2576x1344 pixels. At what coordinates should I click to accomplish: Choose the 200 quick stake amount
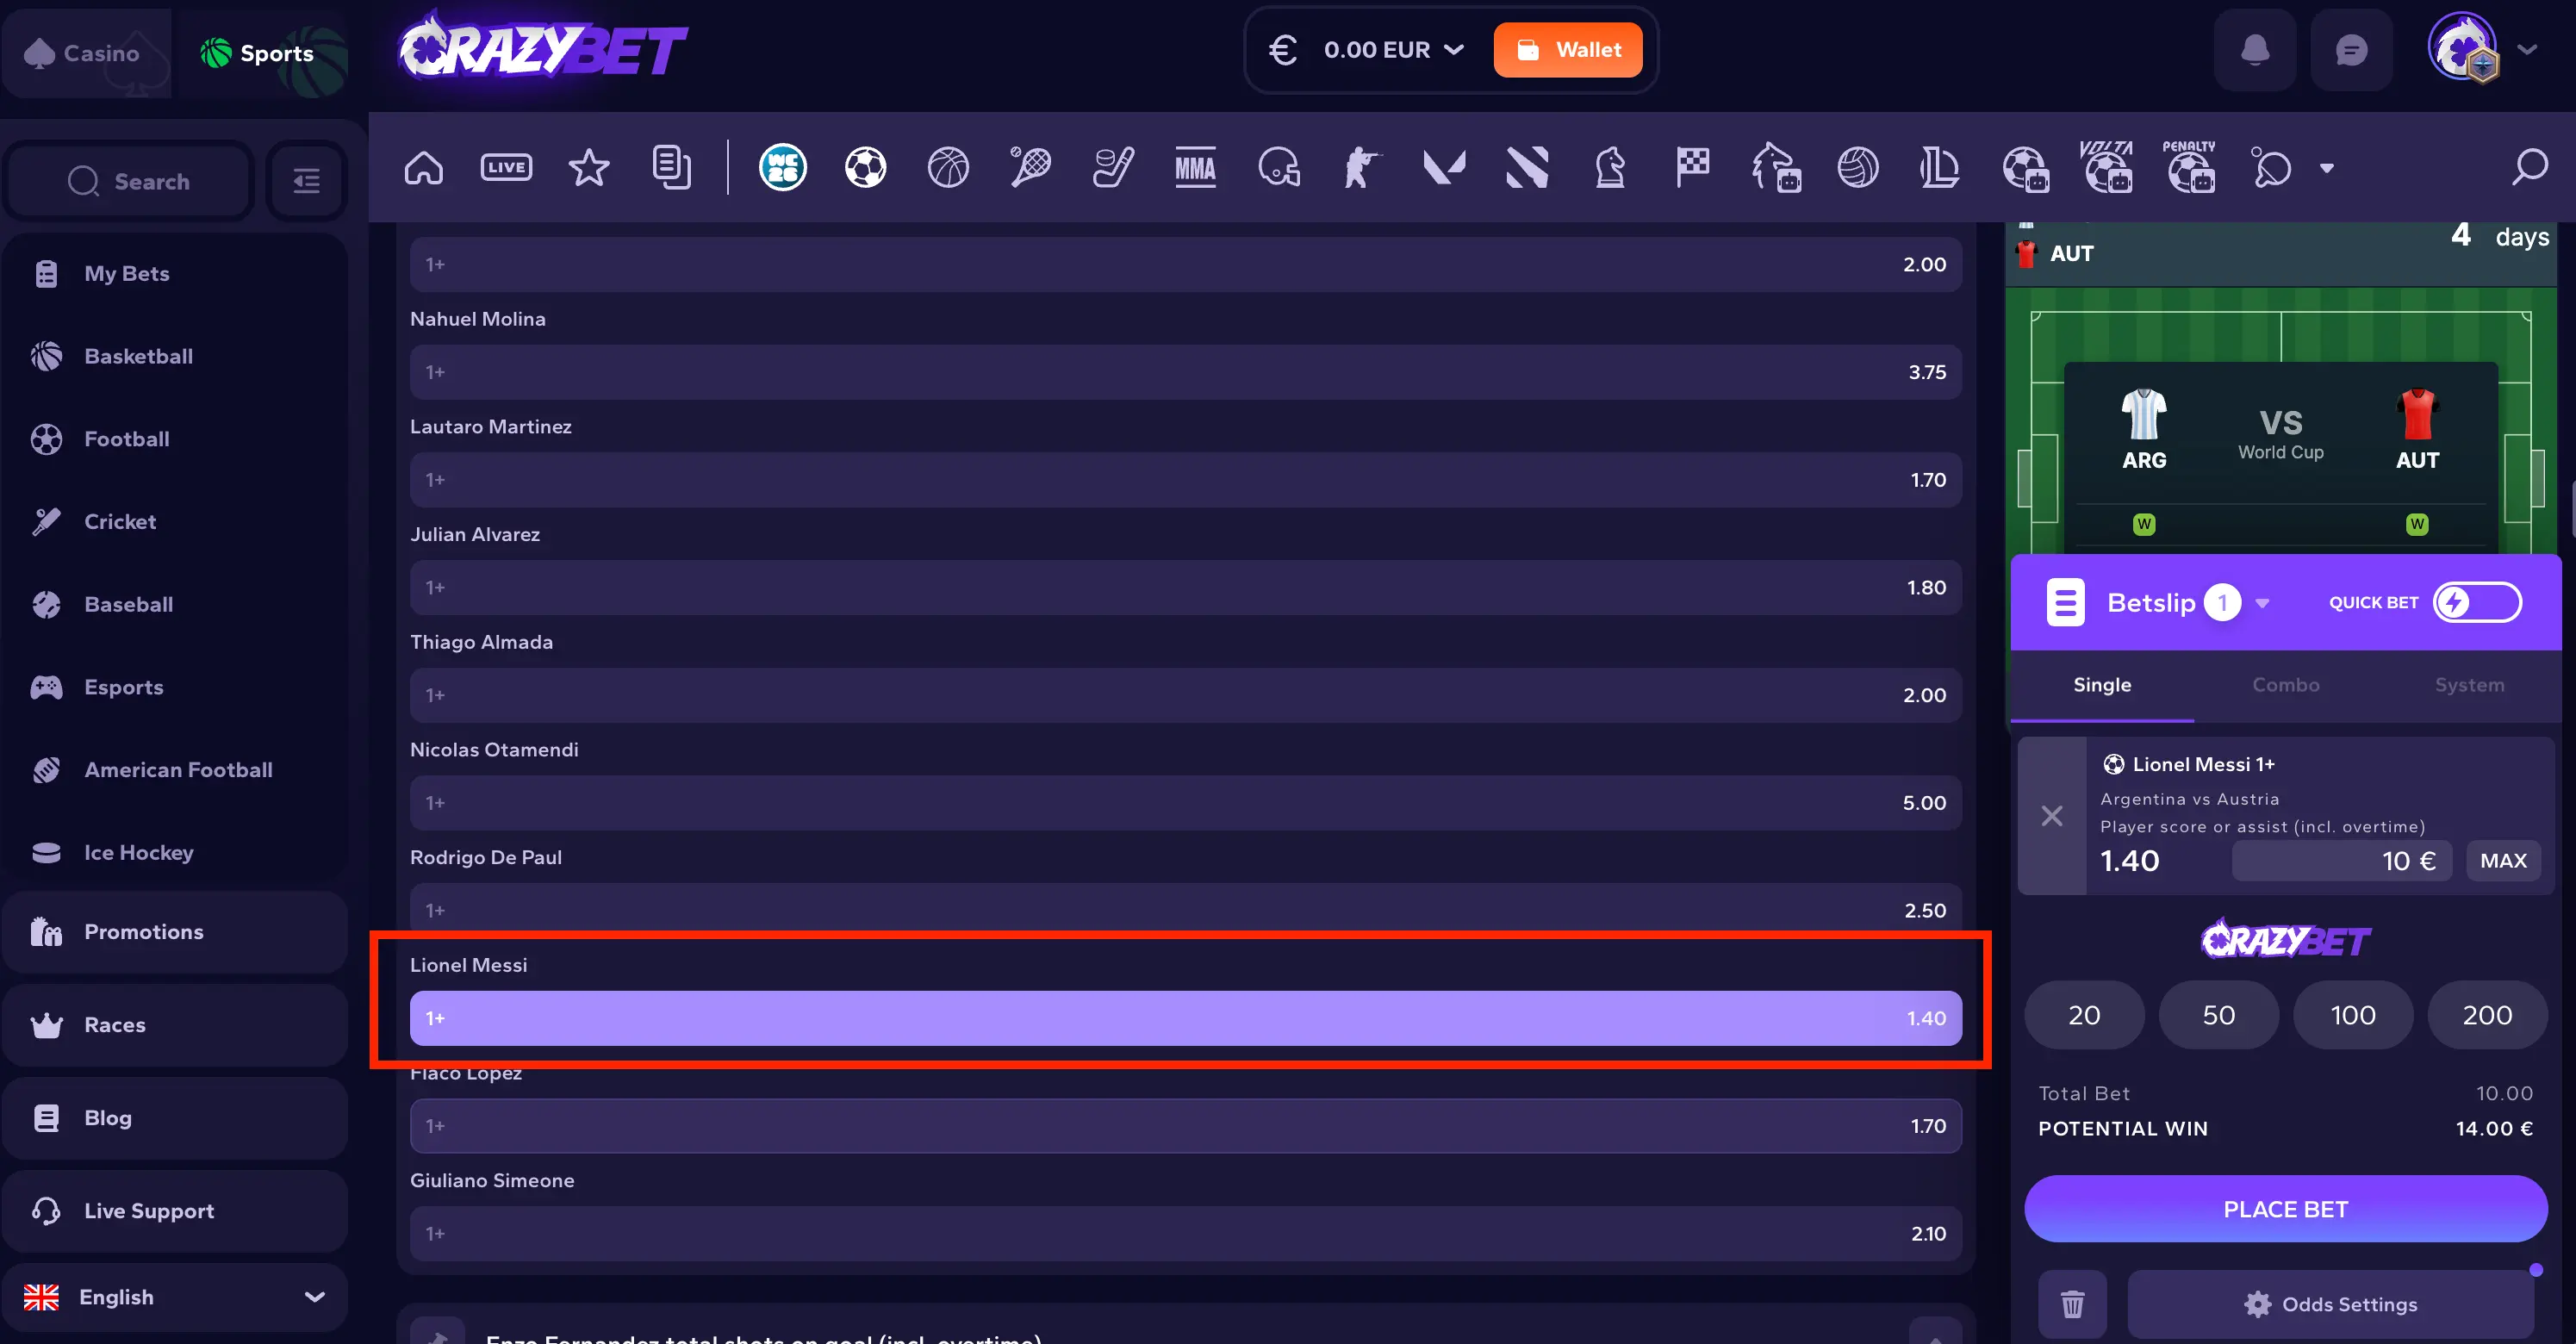pos(2487,1015)
